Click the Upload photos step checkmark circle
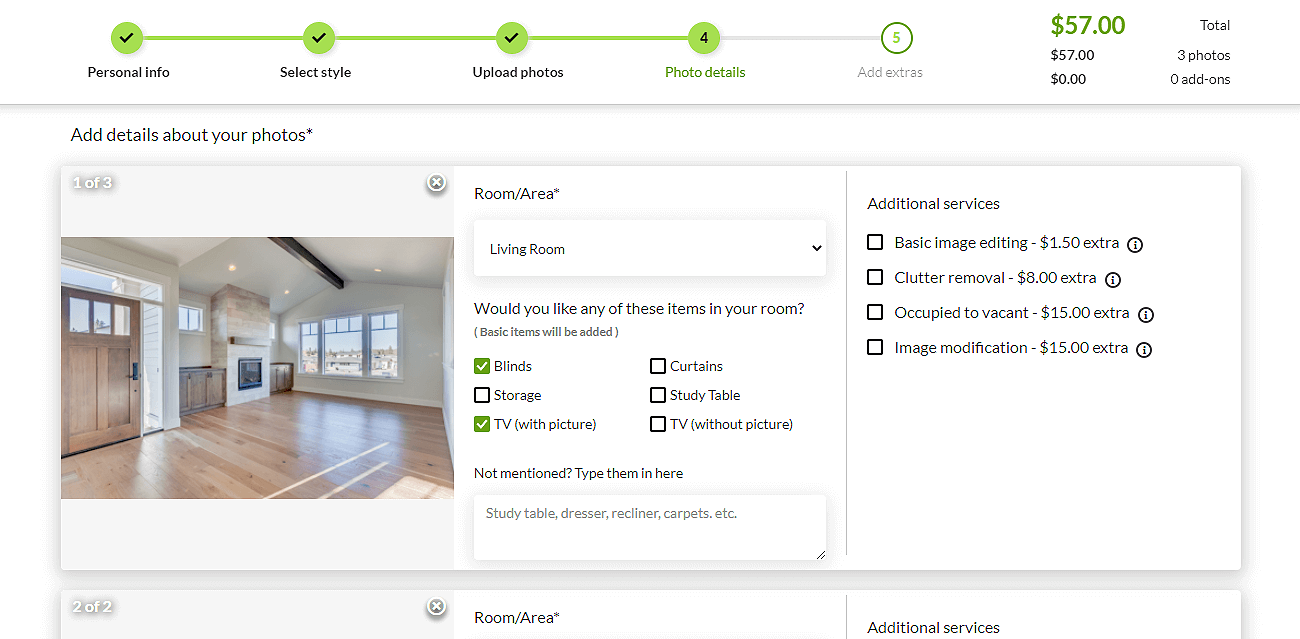 click(x=512, y=38)
